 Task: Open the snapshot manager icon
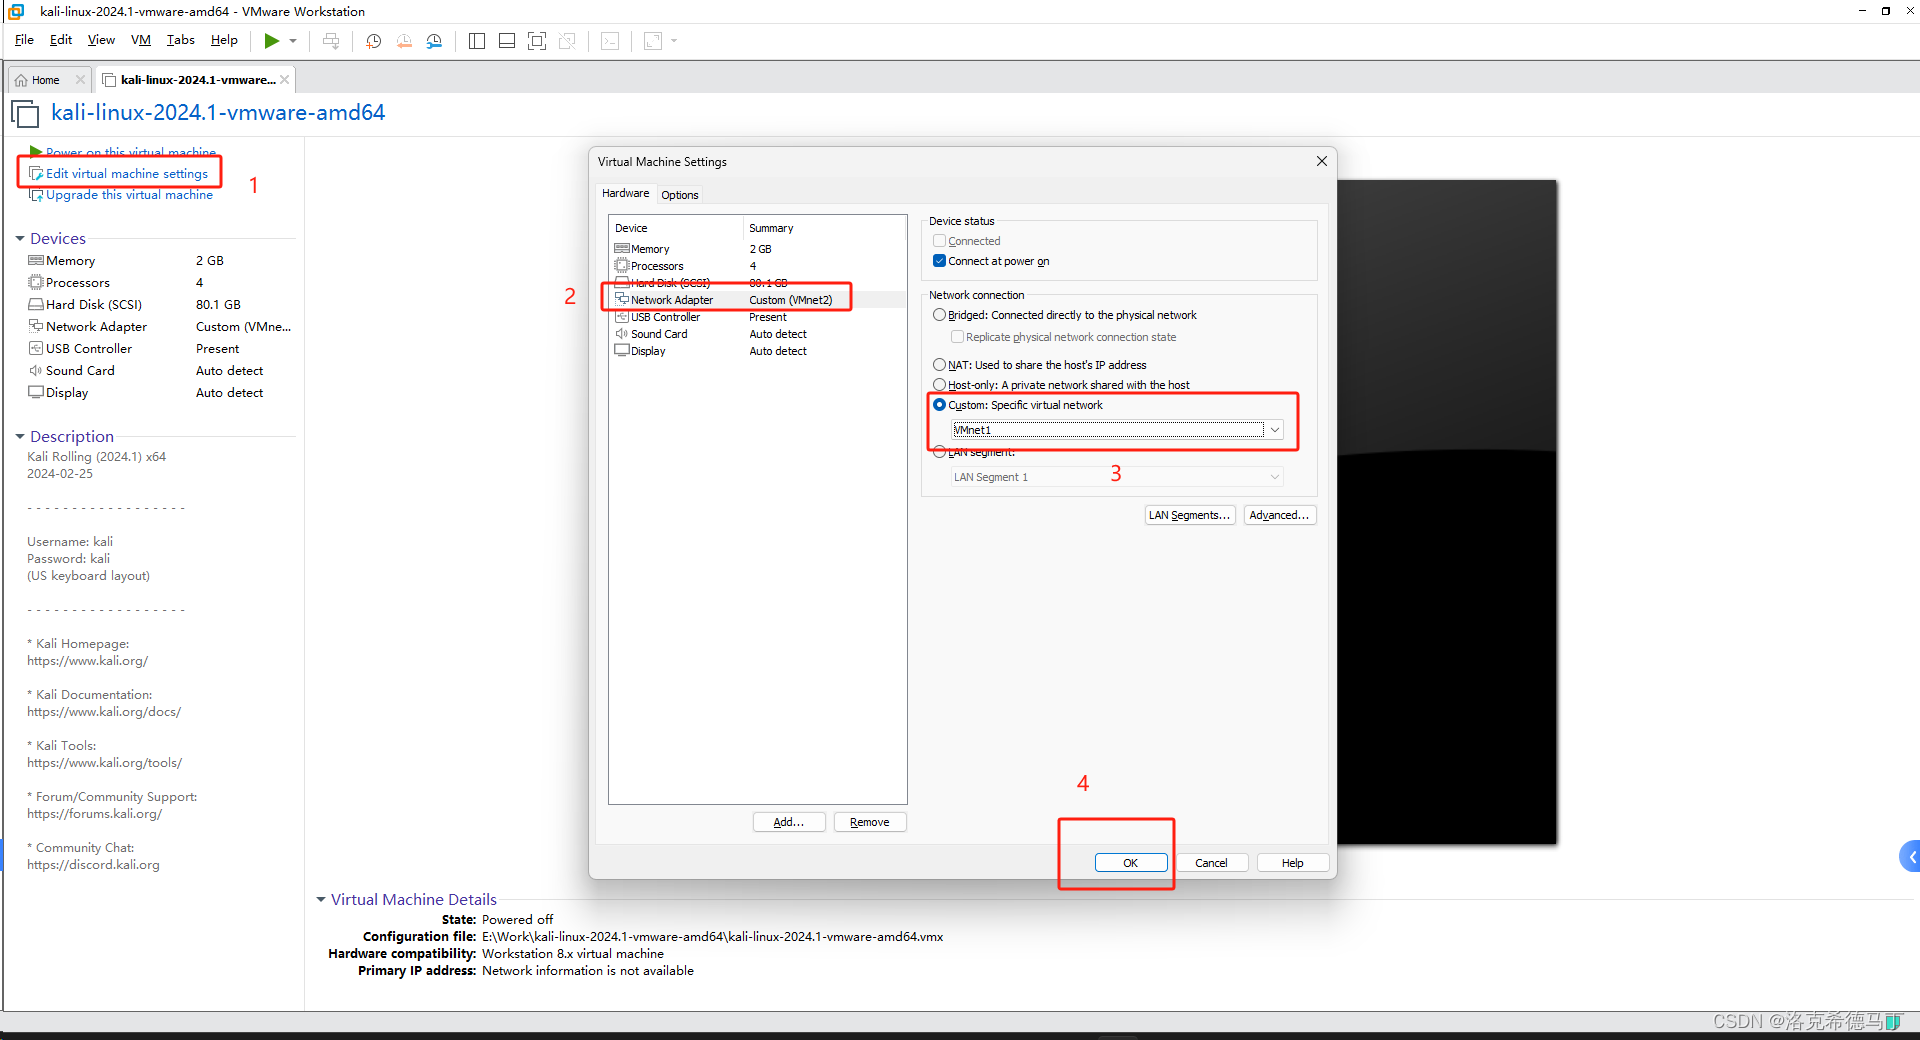(434, 41)
